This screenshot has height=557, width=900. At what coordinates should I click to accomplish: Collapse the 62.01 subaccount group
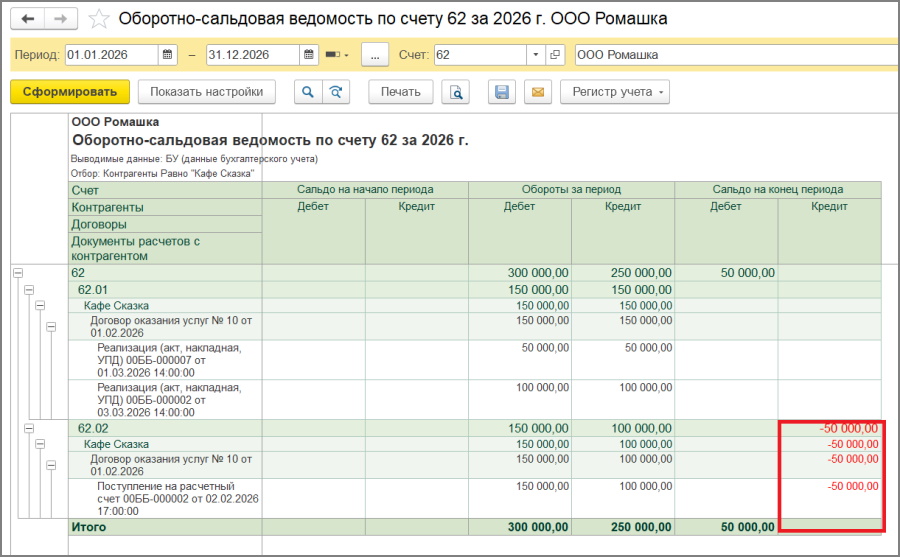(29, 289)
